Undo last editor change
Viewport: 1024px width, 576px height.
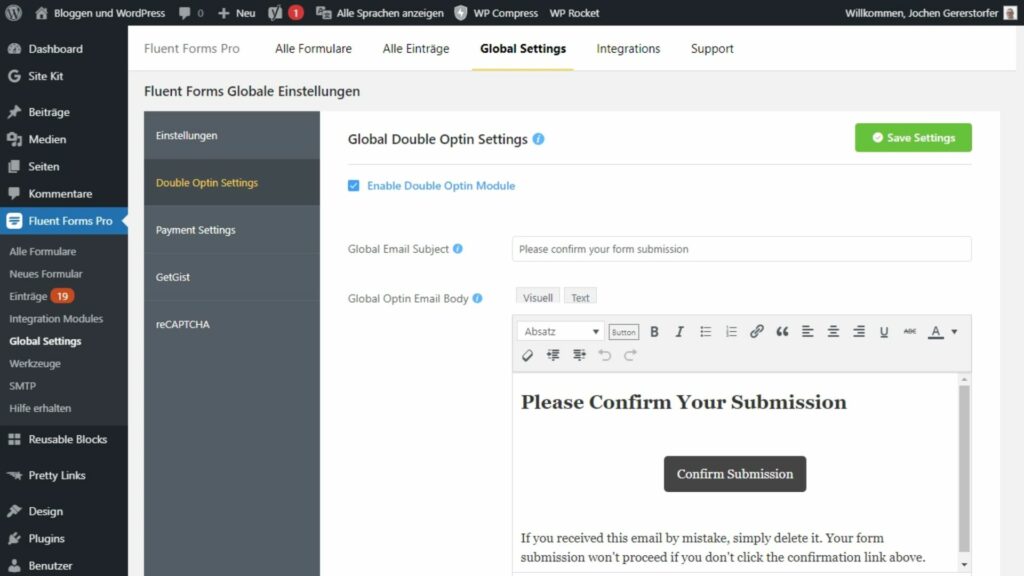tap(605, 355)
